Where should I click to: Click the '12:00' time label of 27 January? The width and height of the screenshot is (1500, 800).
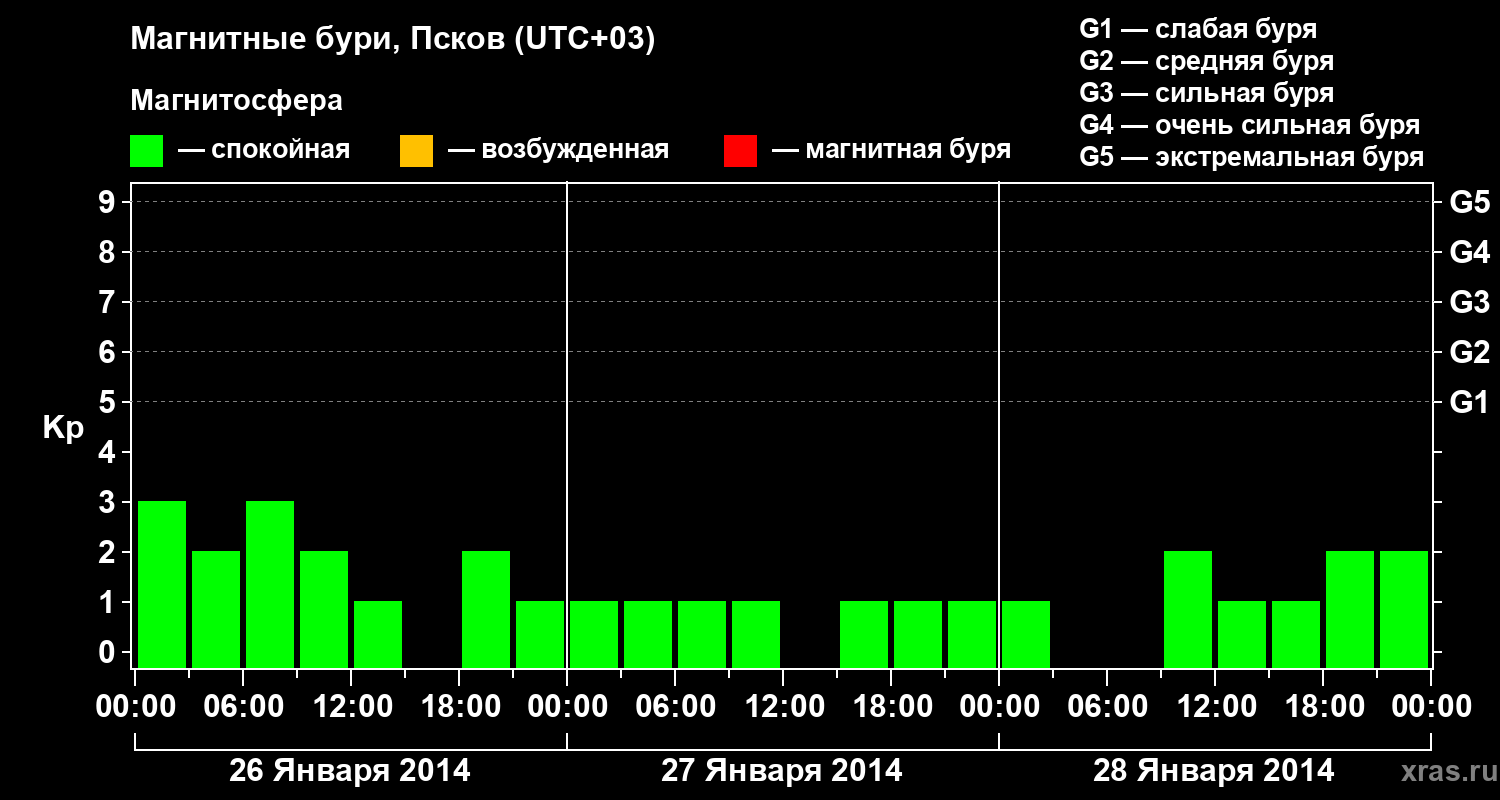pyautogui.click(x=783, y=706)
